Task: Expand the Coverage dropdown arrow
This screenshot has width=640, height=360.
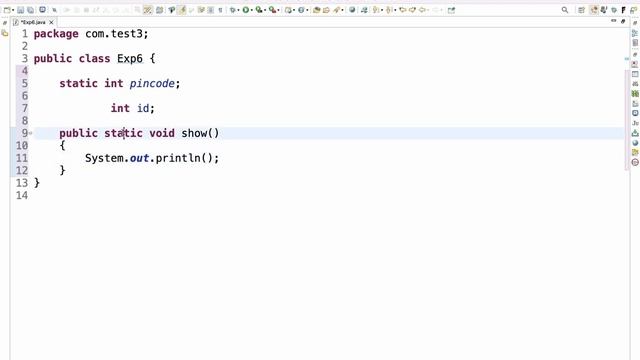Action: tap(265, 10)
